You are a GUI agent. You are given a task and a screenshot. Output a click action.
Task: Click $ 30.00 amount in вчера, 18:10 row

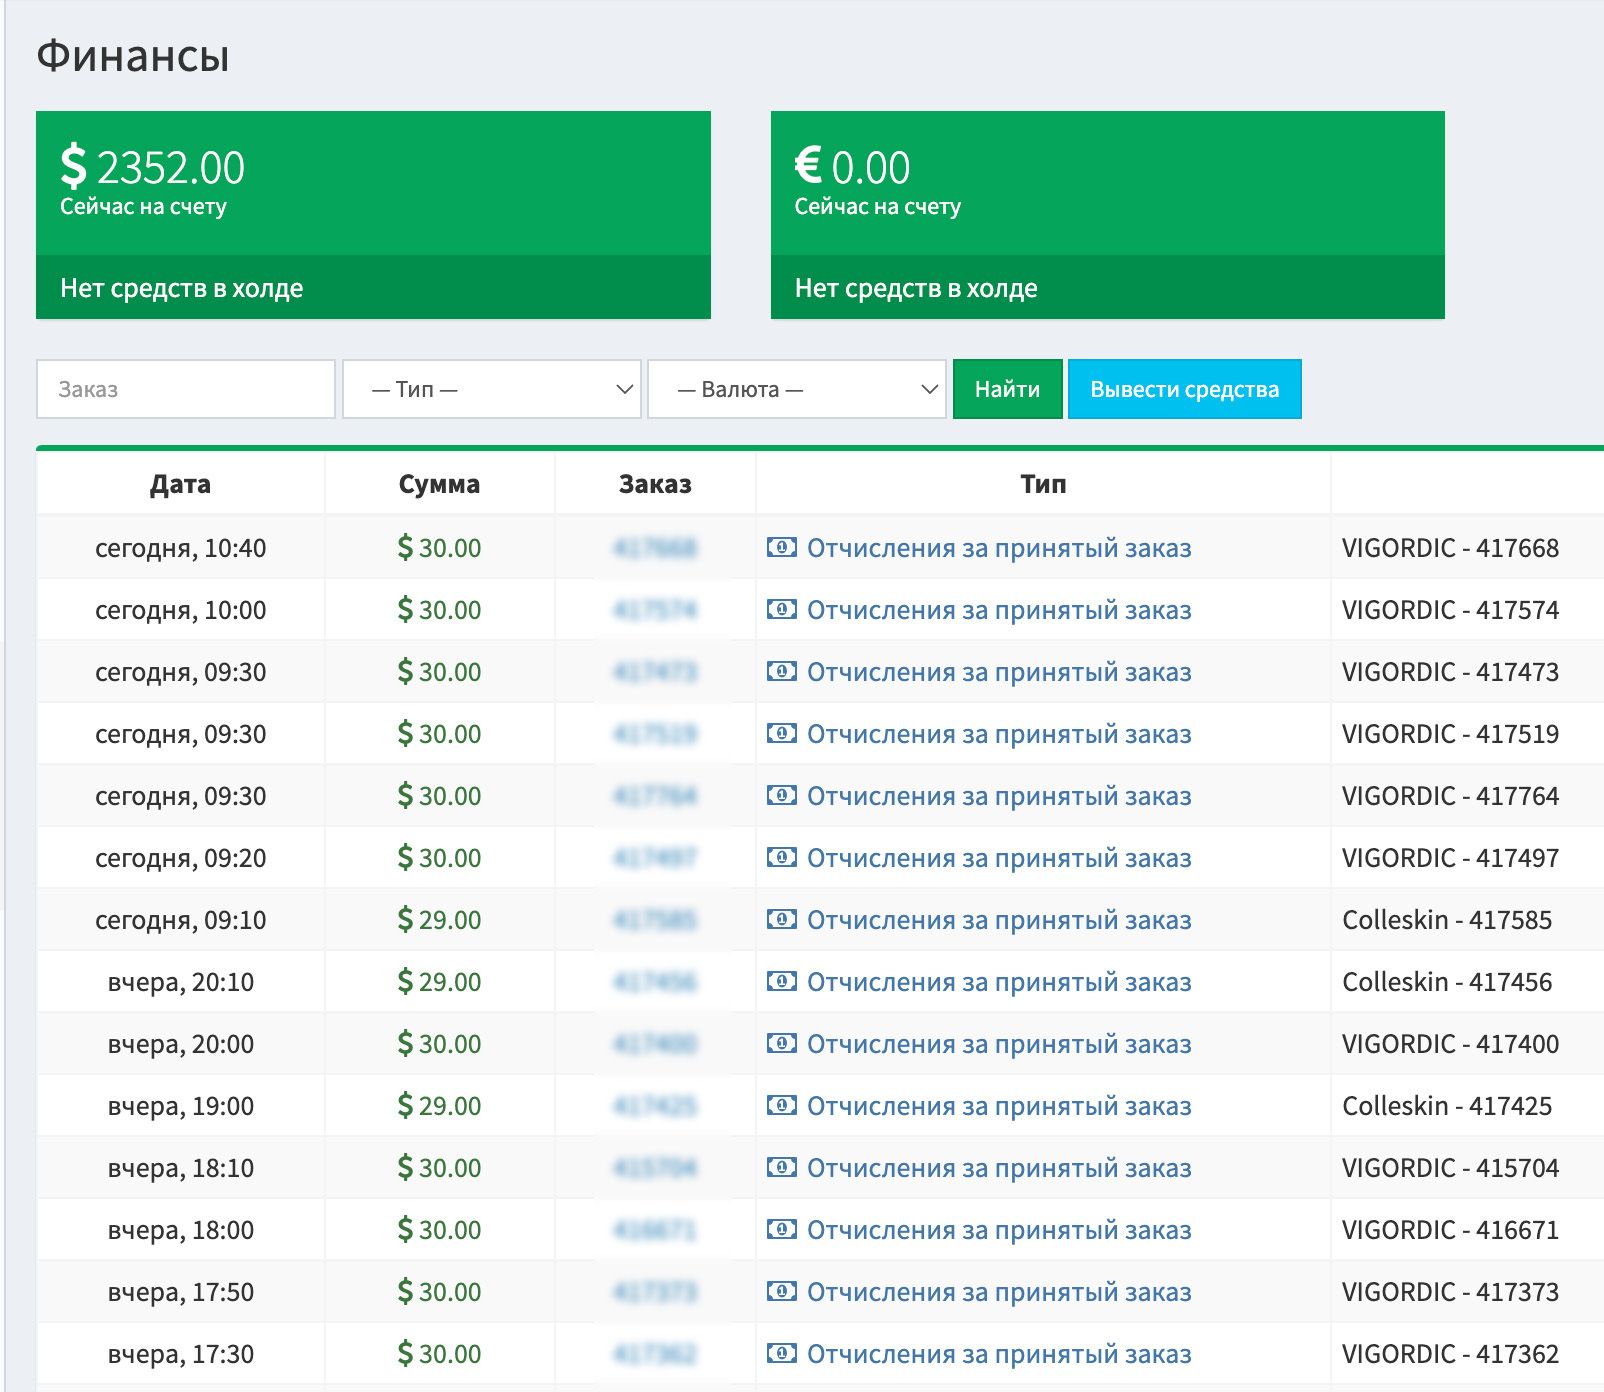point(439,1168)
